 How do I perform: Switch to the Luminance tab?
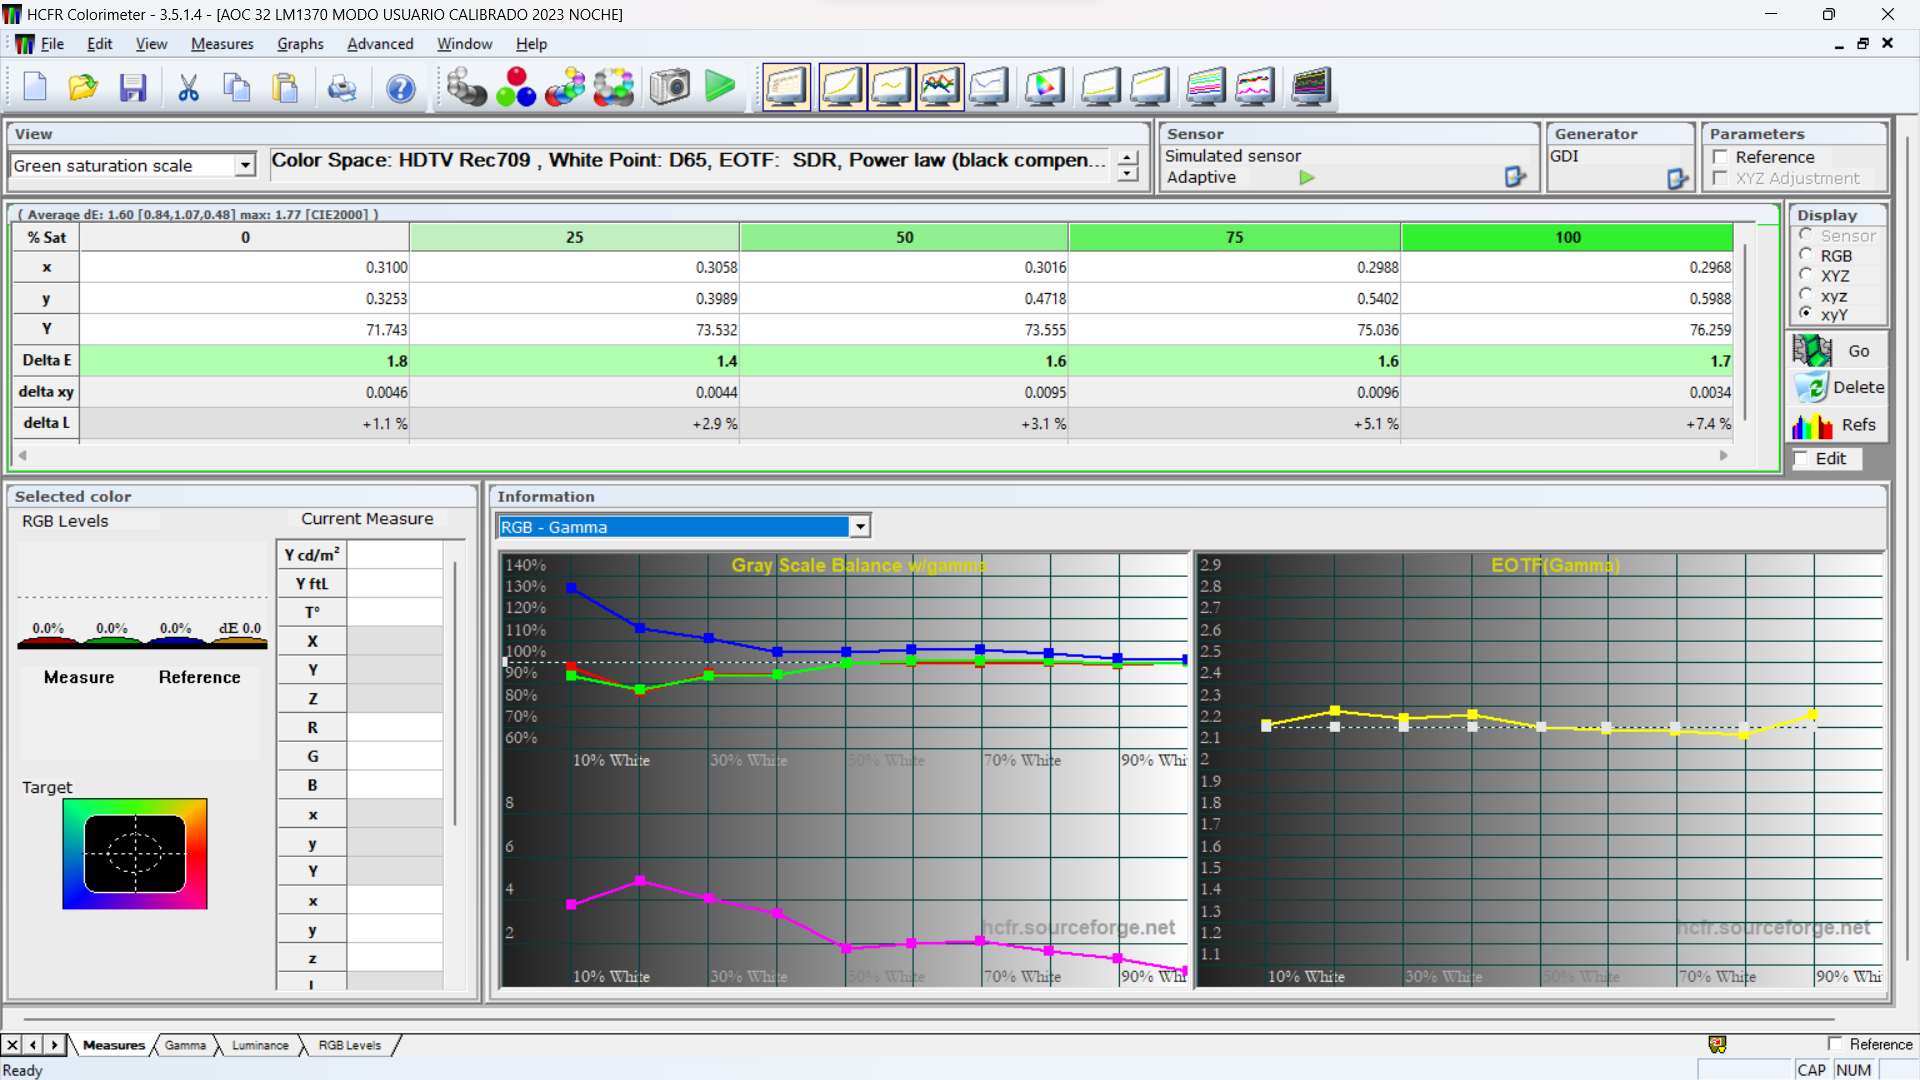(260, 1045)
